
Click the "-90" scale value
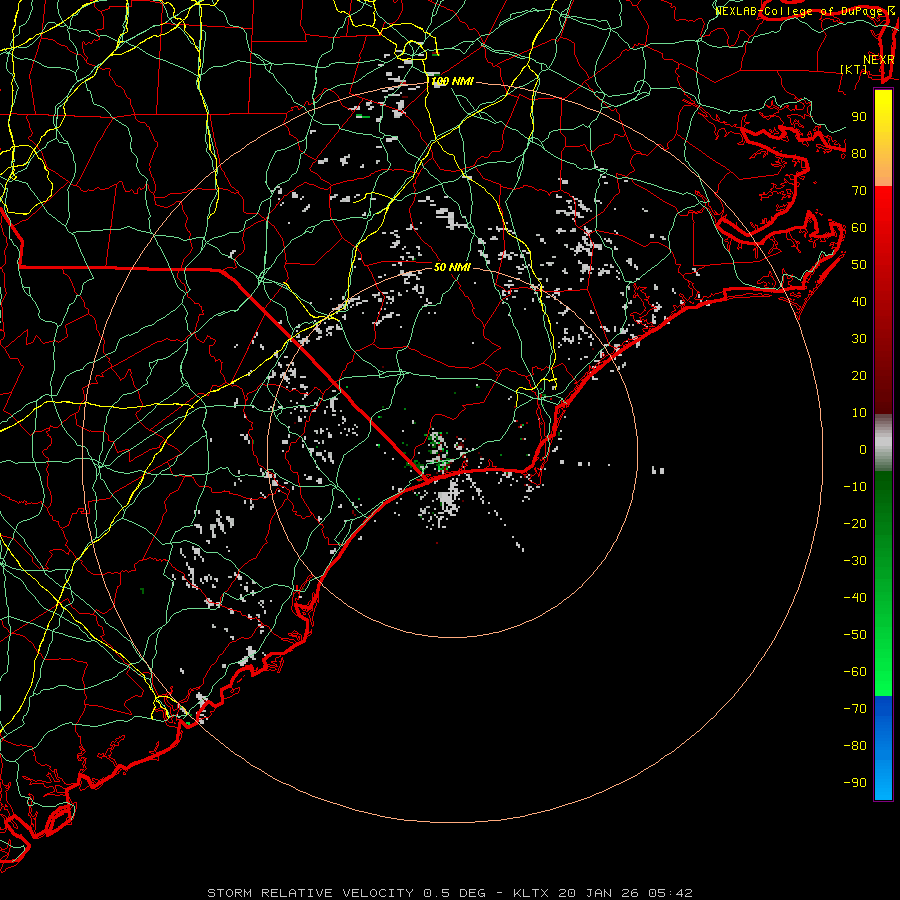click(x=855, y=783)
